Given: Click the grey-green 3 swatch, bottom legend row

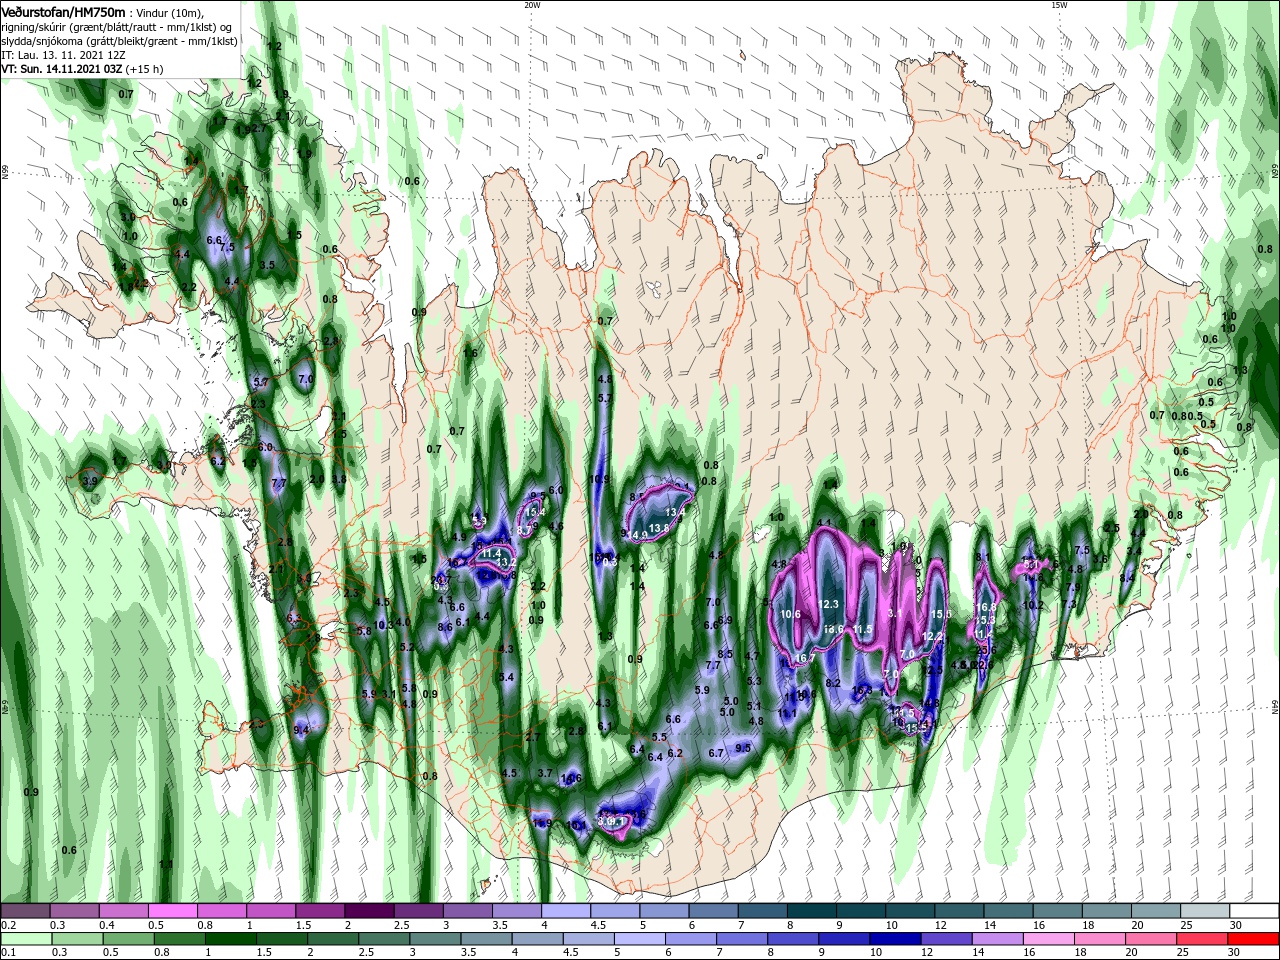Looking at the screenshot, I should tap(434, 940).
